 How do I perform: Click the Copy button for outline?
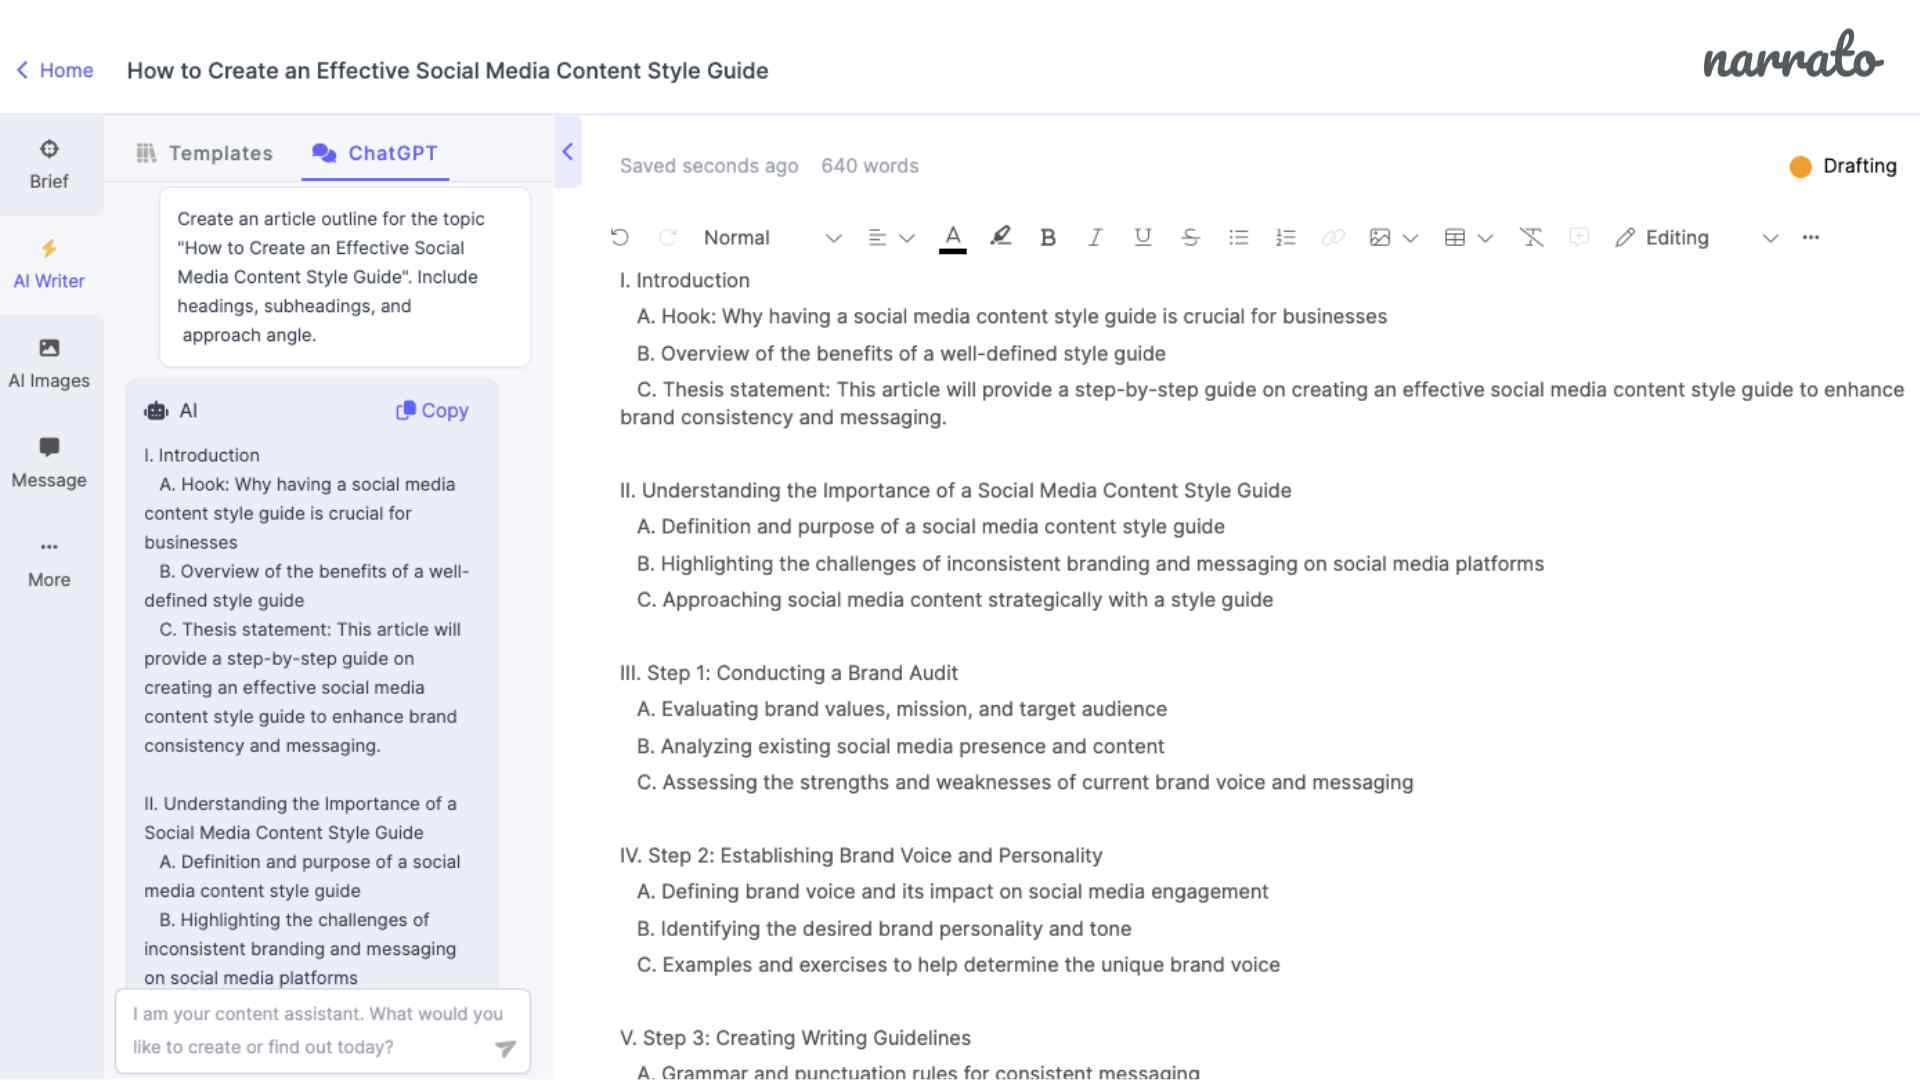(433, 409)
